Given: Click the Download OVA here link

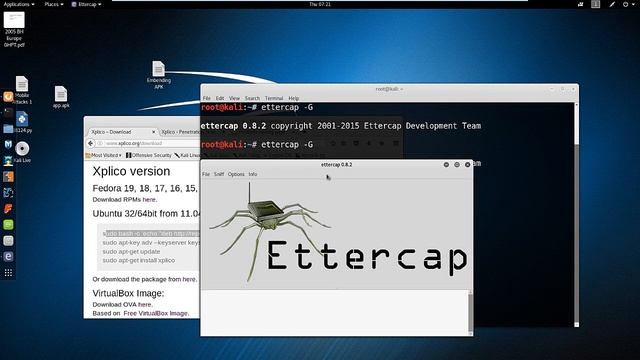Looking at the screenshot, I should point(144,304).
